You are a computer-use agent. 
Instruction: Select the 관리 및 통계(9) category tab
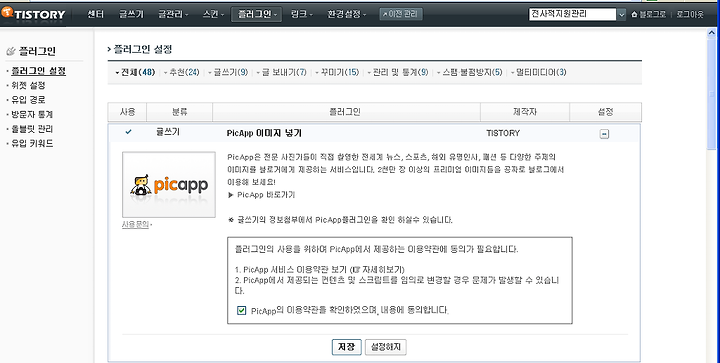tap(399, 72)
